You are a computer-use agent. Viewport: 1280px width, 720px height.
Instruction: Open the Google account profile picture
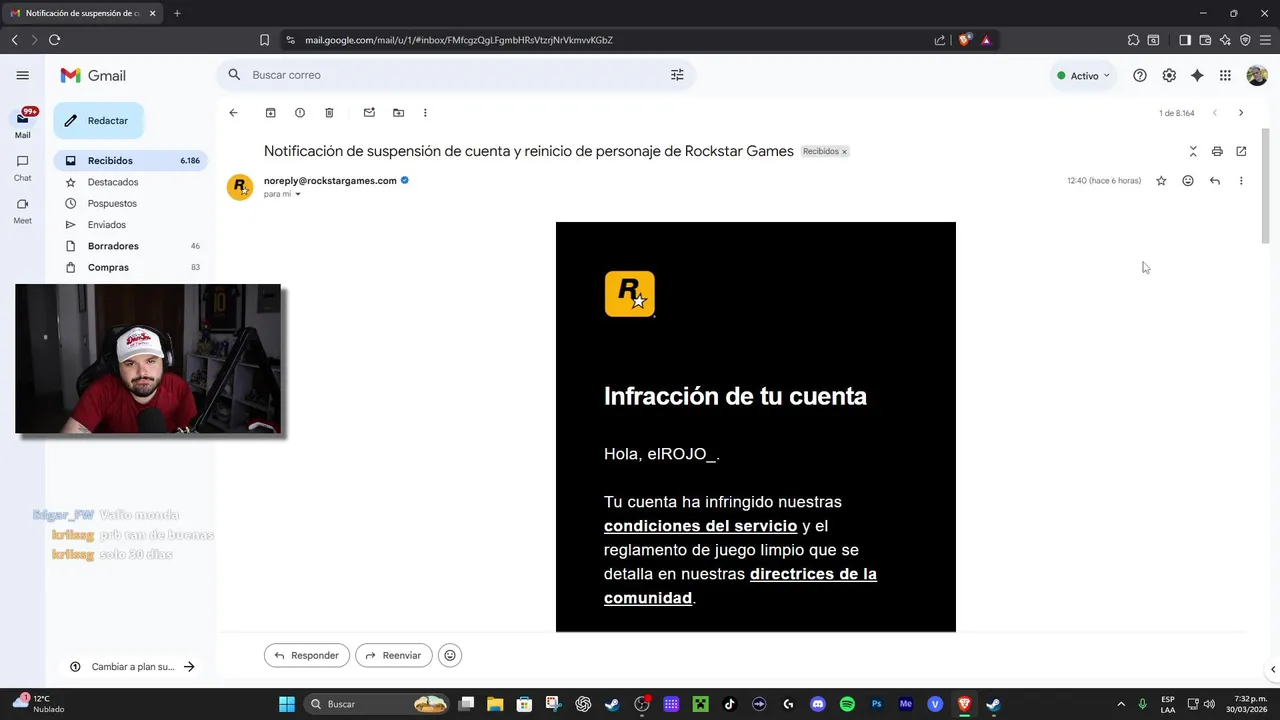pyautogui.click(x=1257, y=75)
